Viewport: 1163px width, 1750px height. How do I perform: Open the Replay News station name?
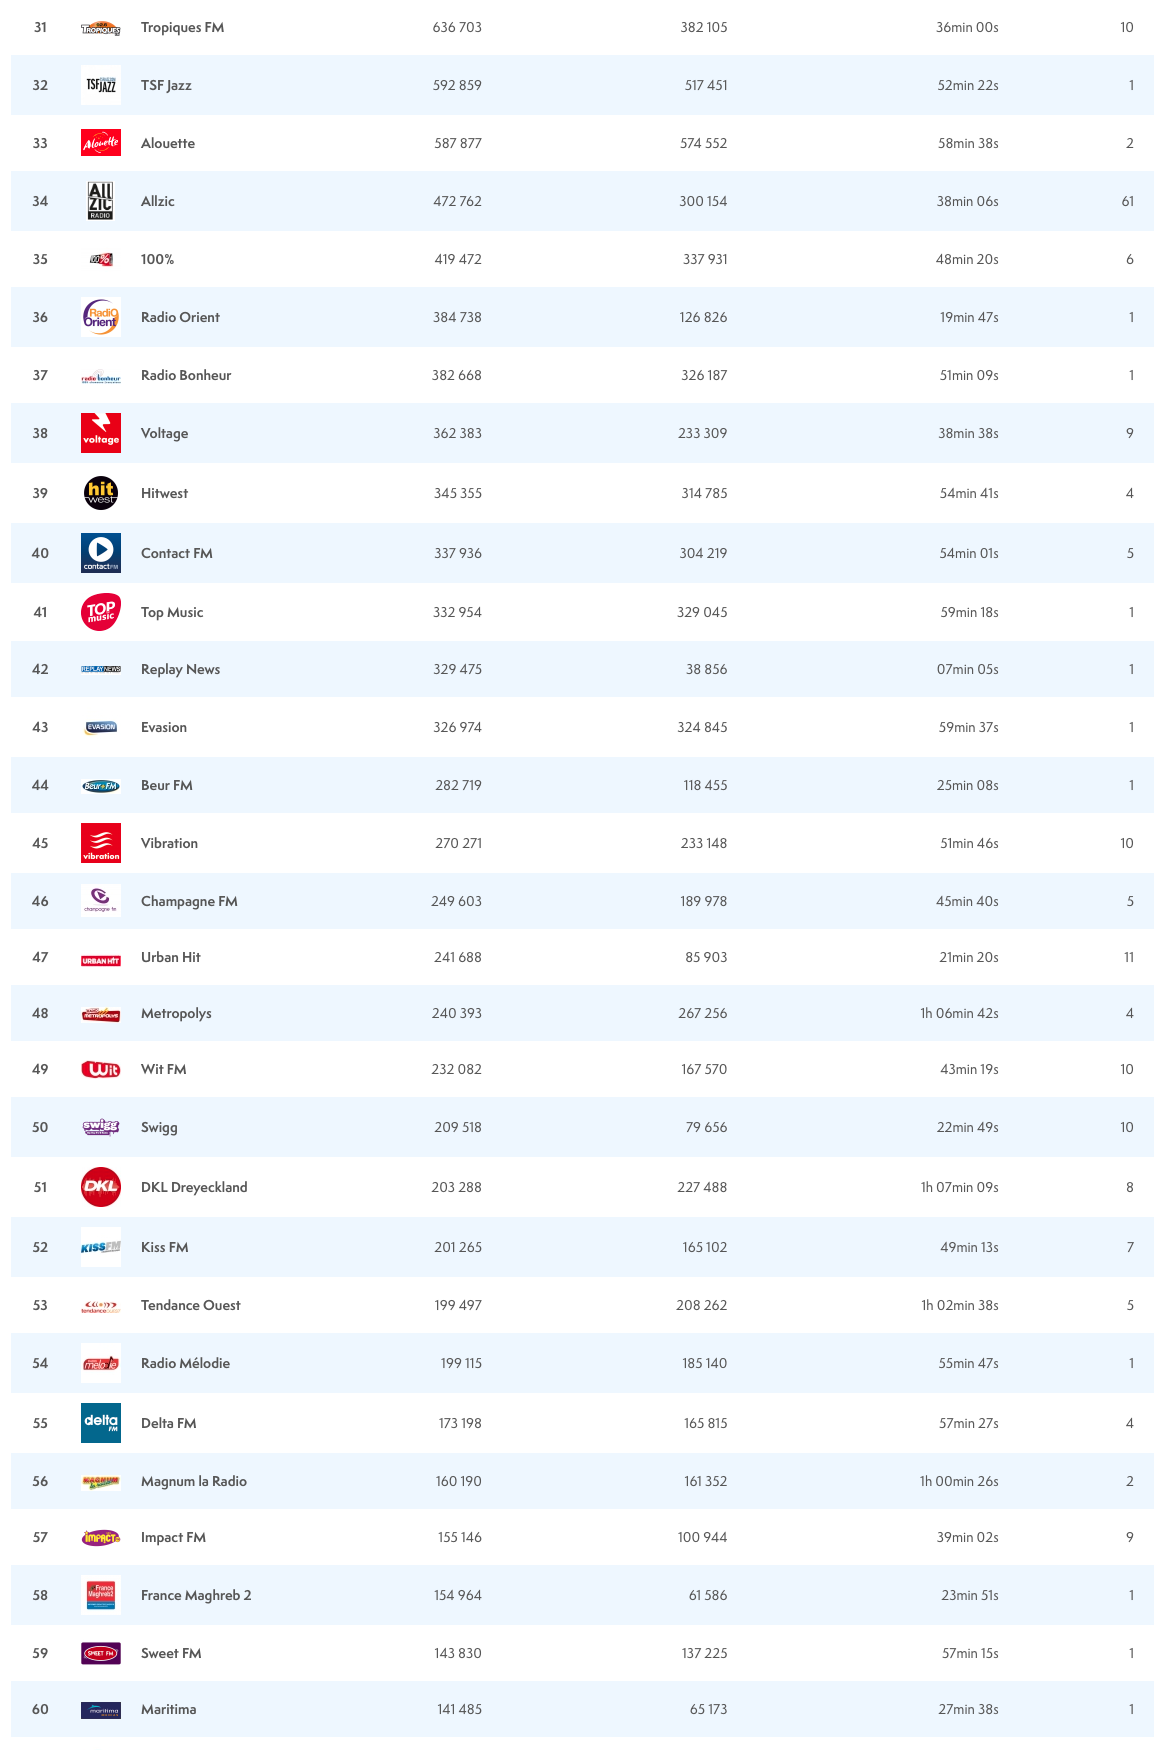click(180, 669)
